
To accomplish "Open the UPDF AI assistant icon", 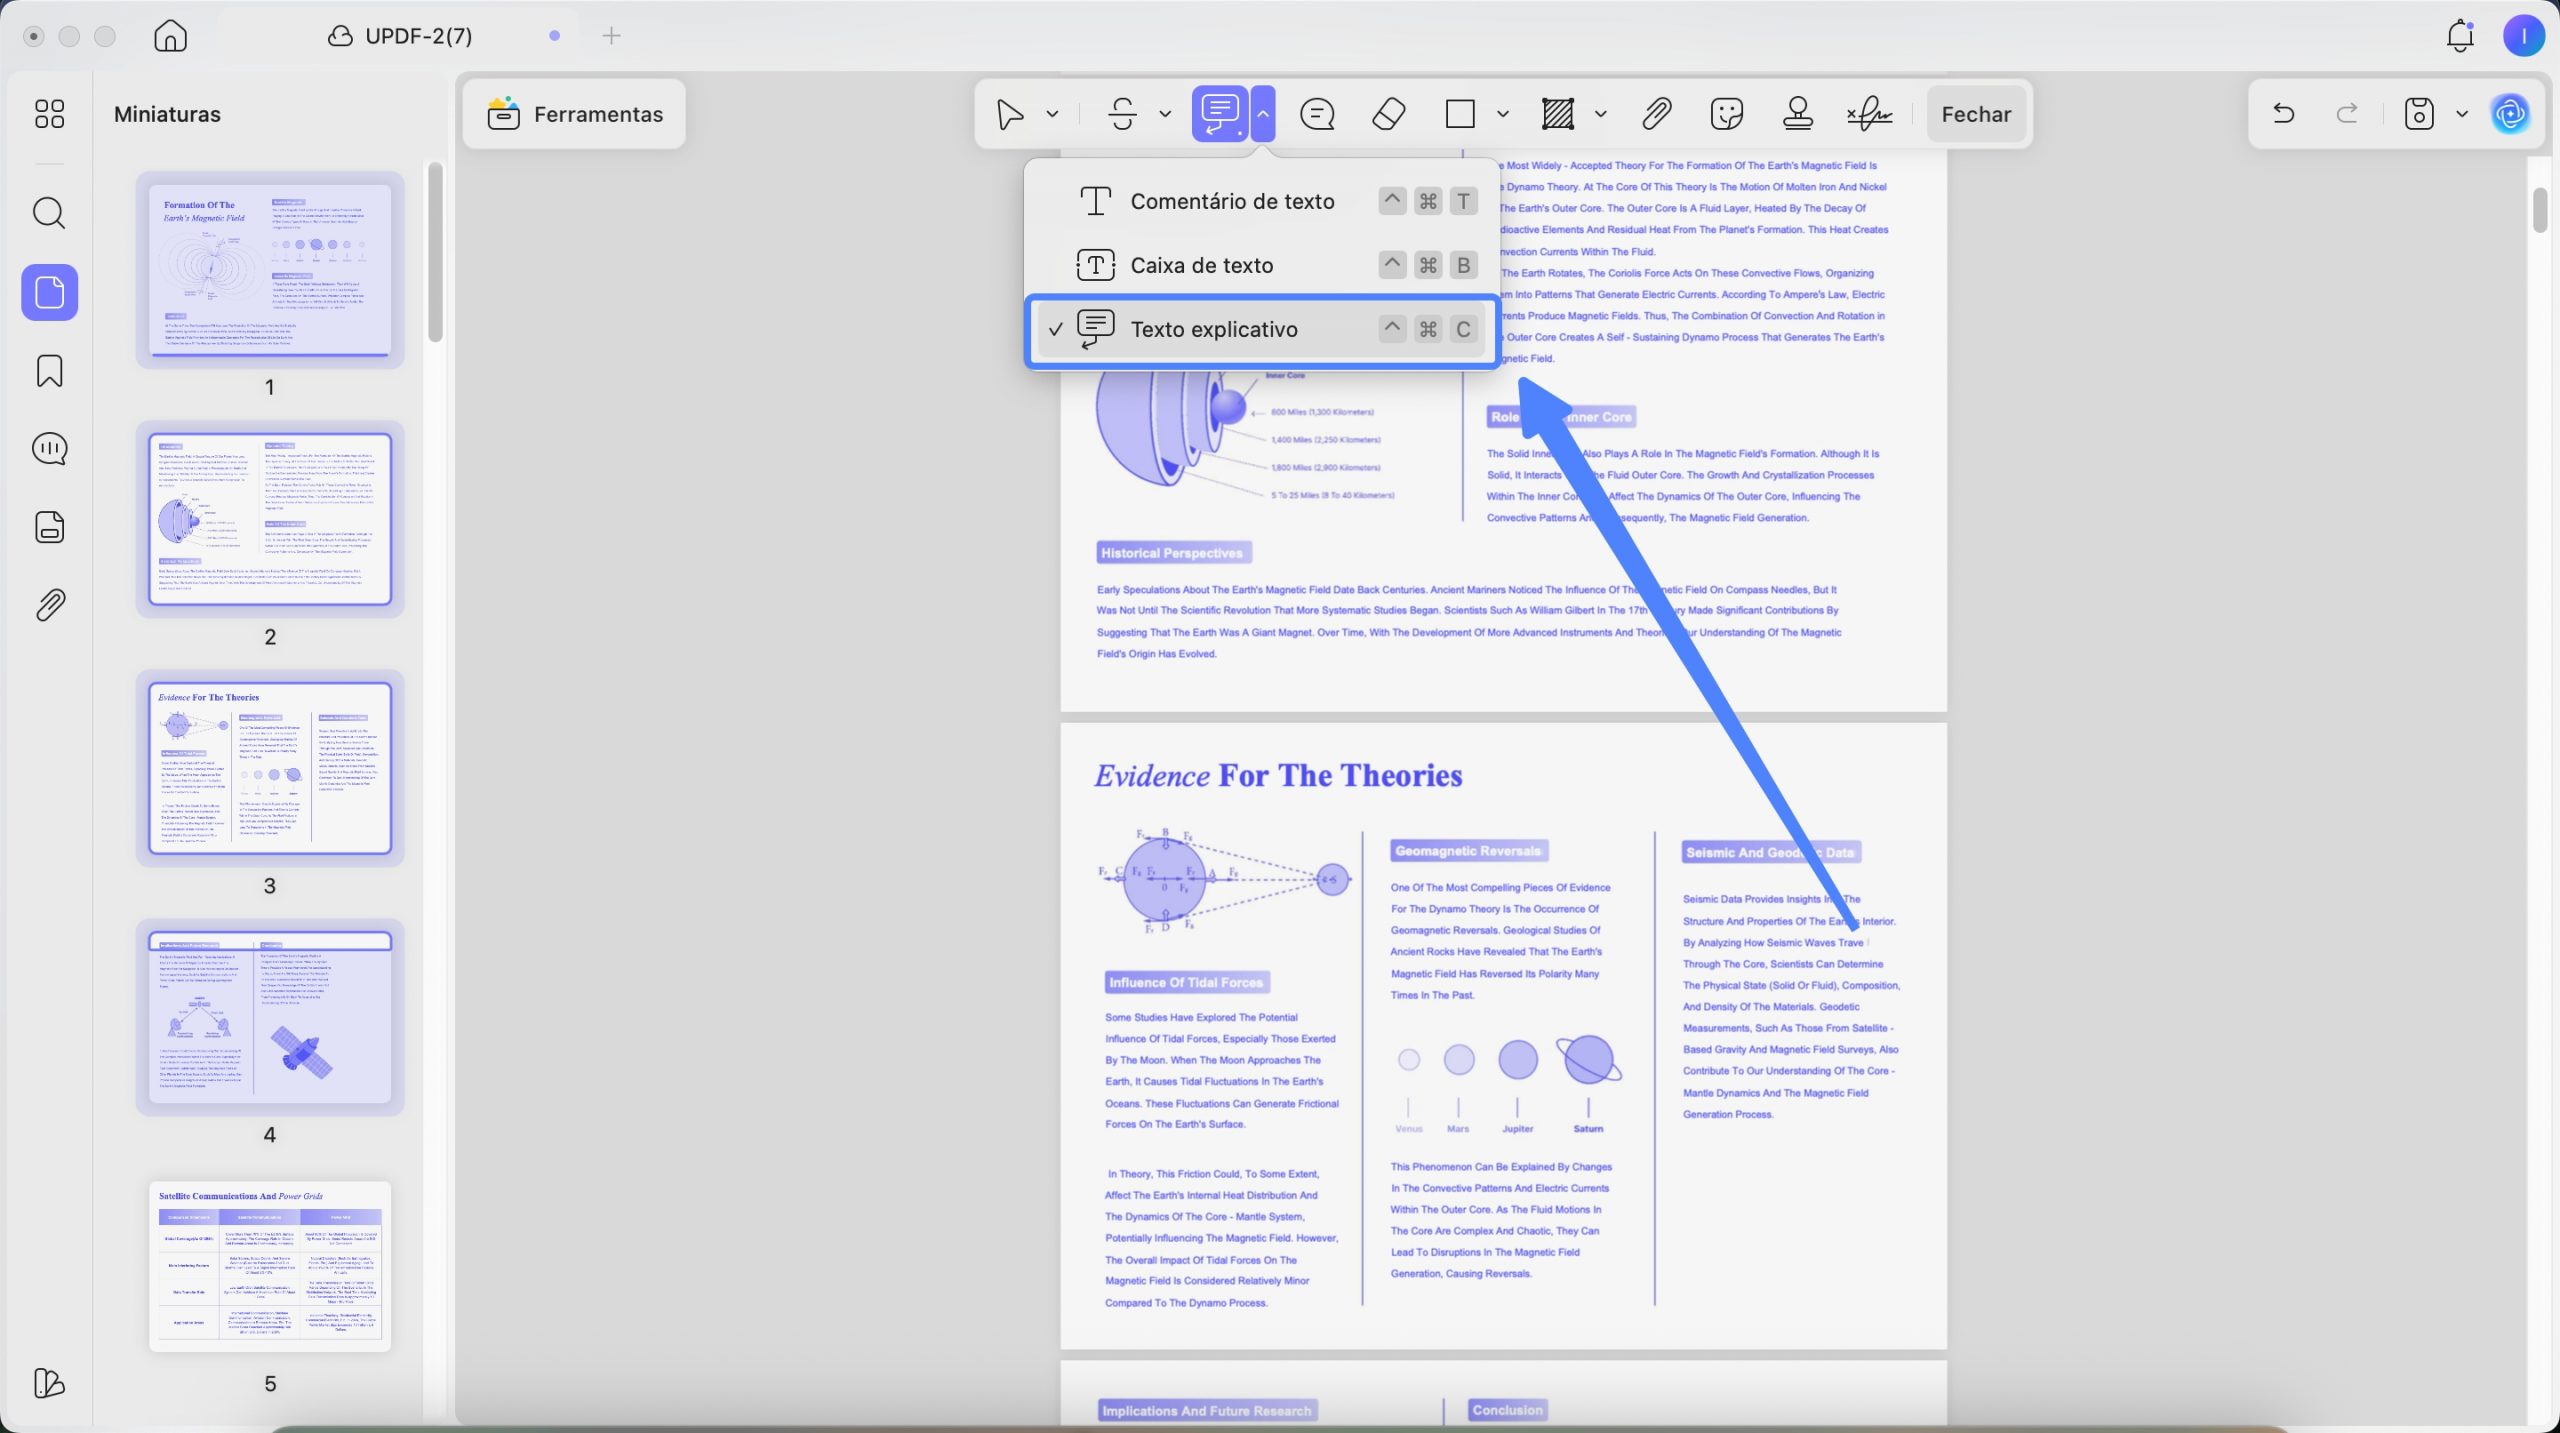I will coord(2510,114).
